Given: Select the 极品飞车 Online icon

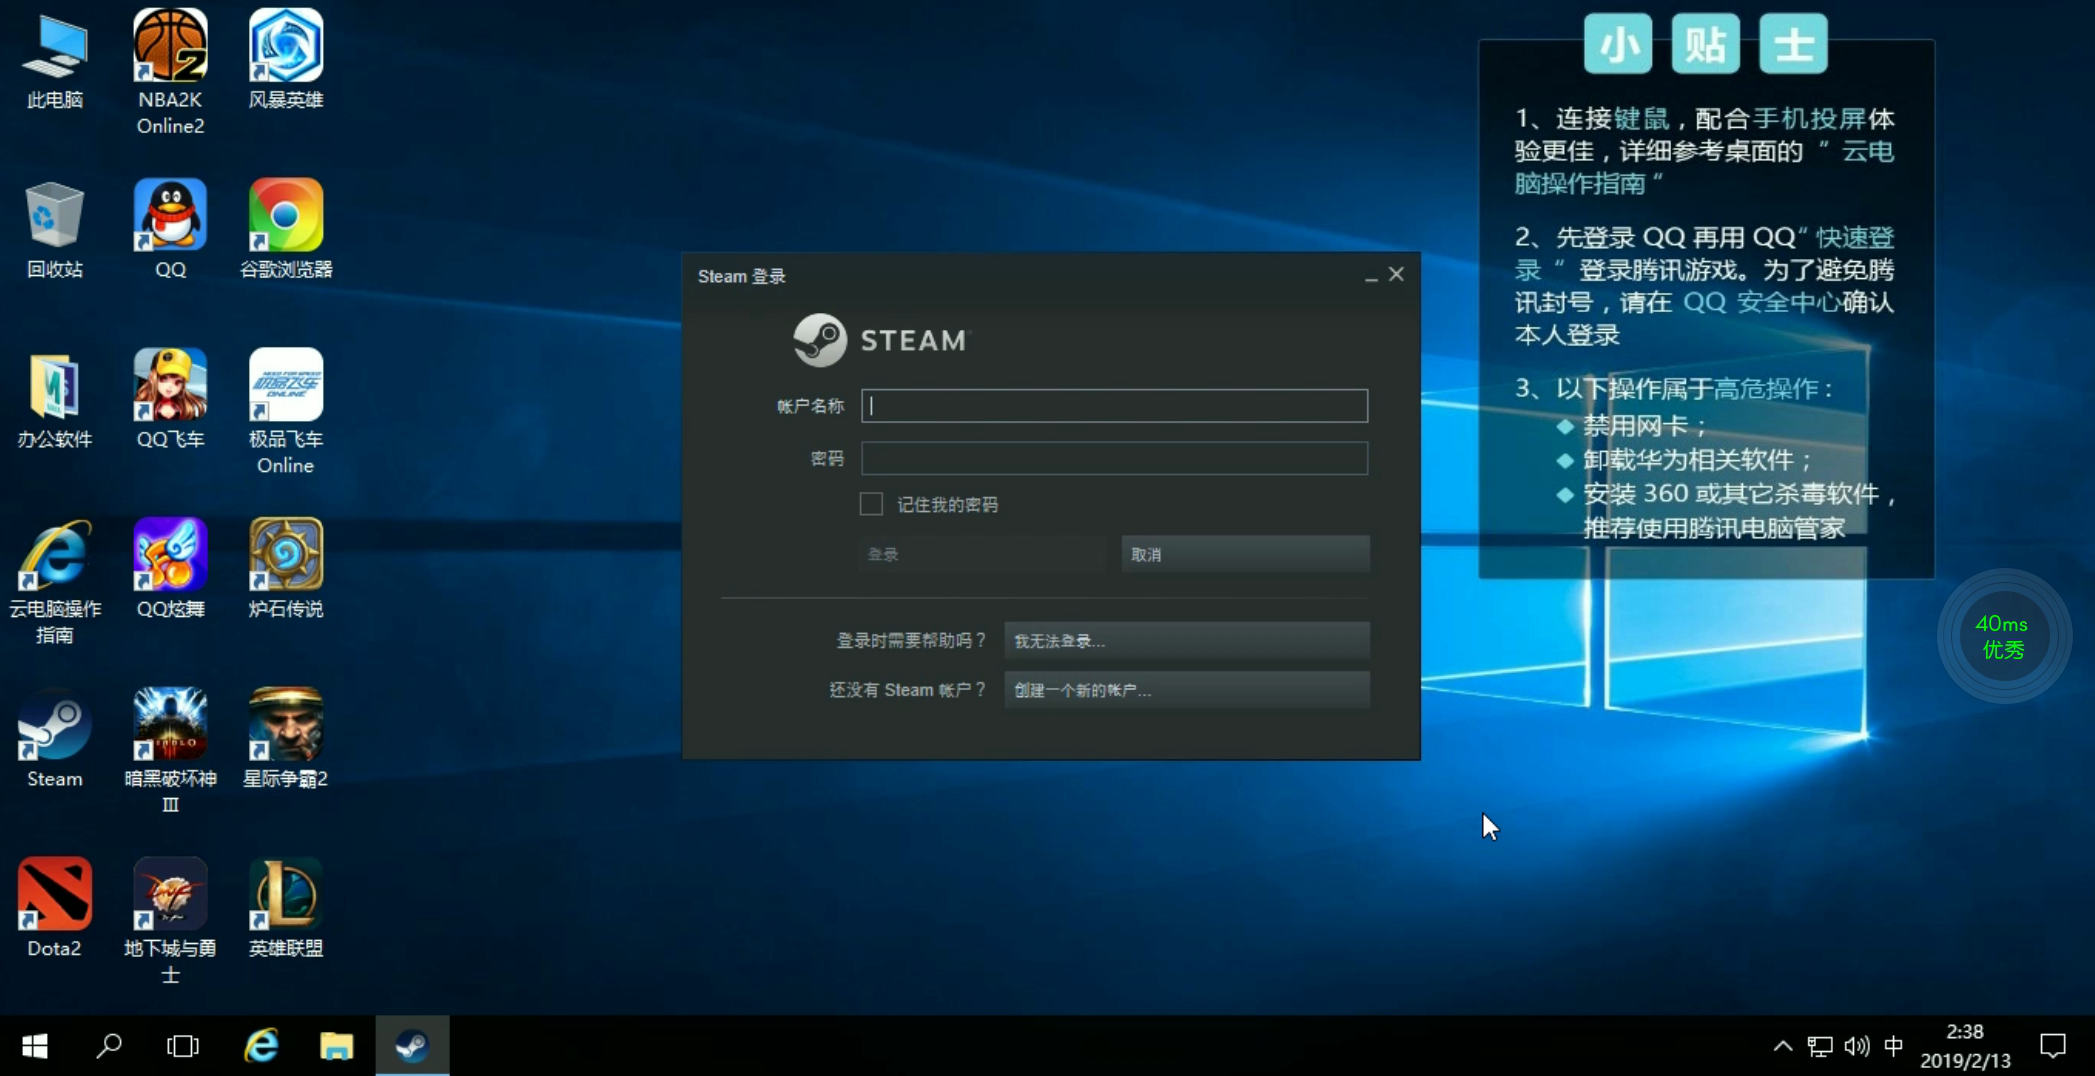Looking at the screenshot, I should click(x=285, y=411).
